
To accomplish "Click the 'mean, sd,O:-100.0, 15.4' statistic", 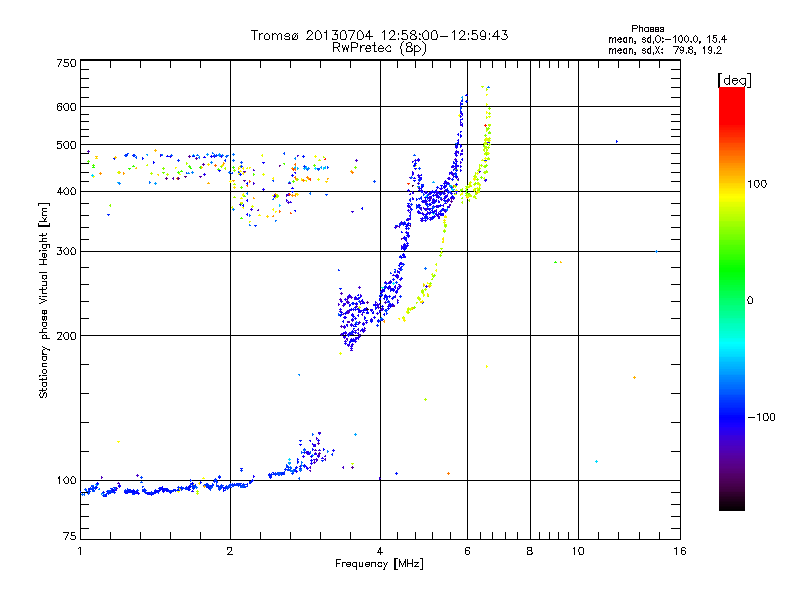I will 667,39.
